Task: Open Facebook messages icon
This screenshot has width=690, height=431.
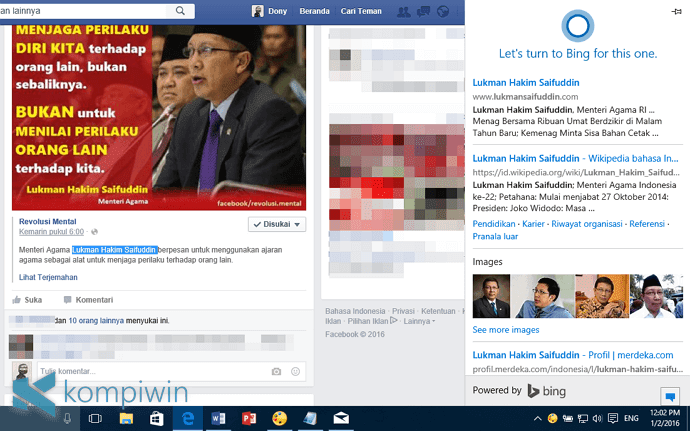Action: 423,11
